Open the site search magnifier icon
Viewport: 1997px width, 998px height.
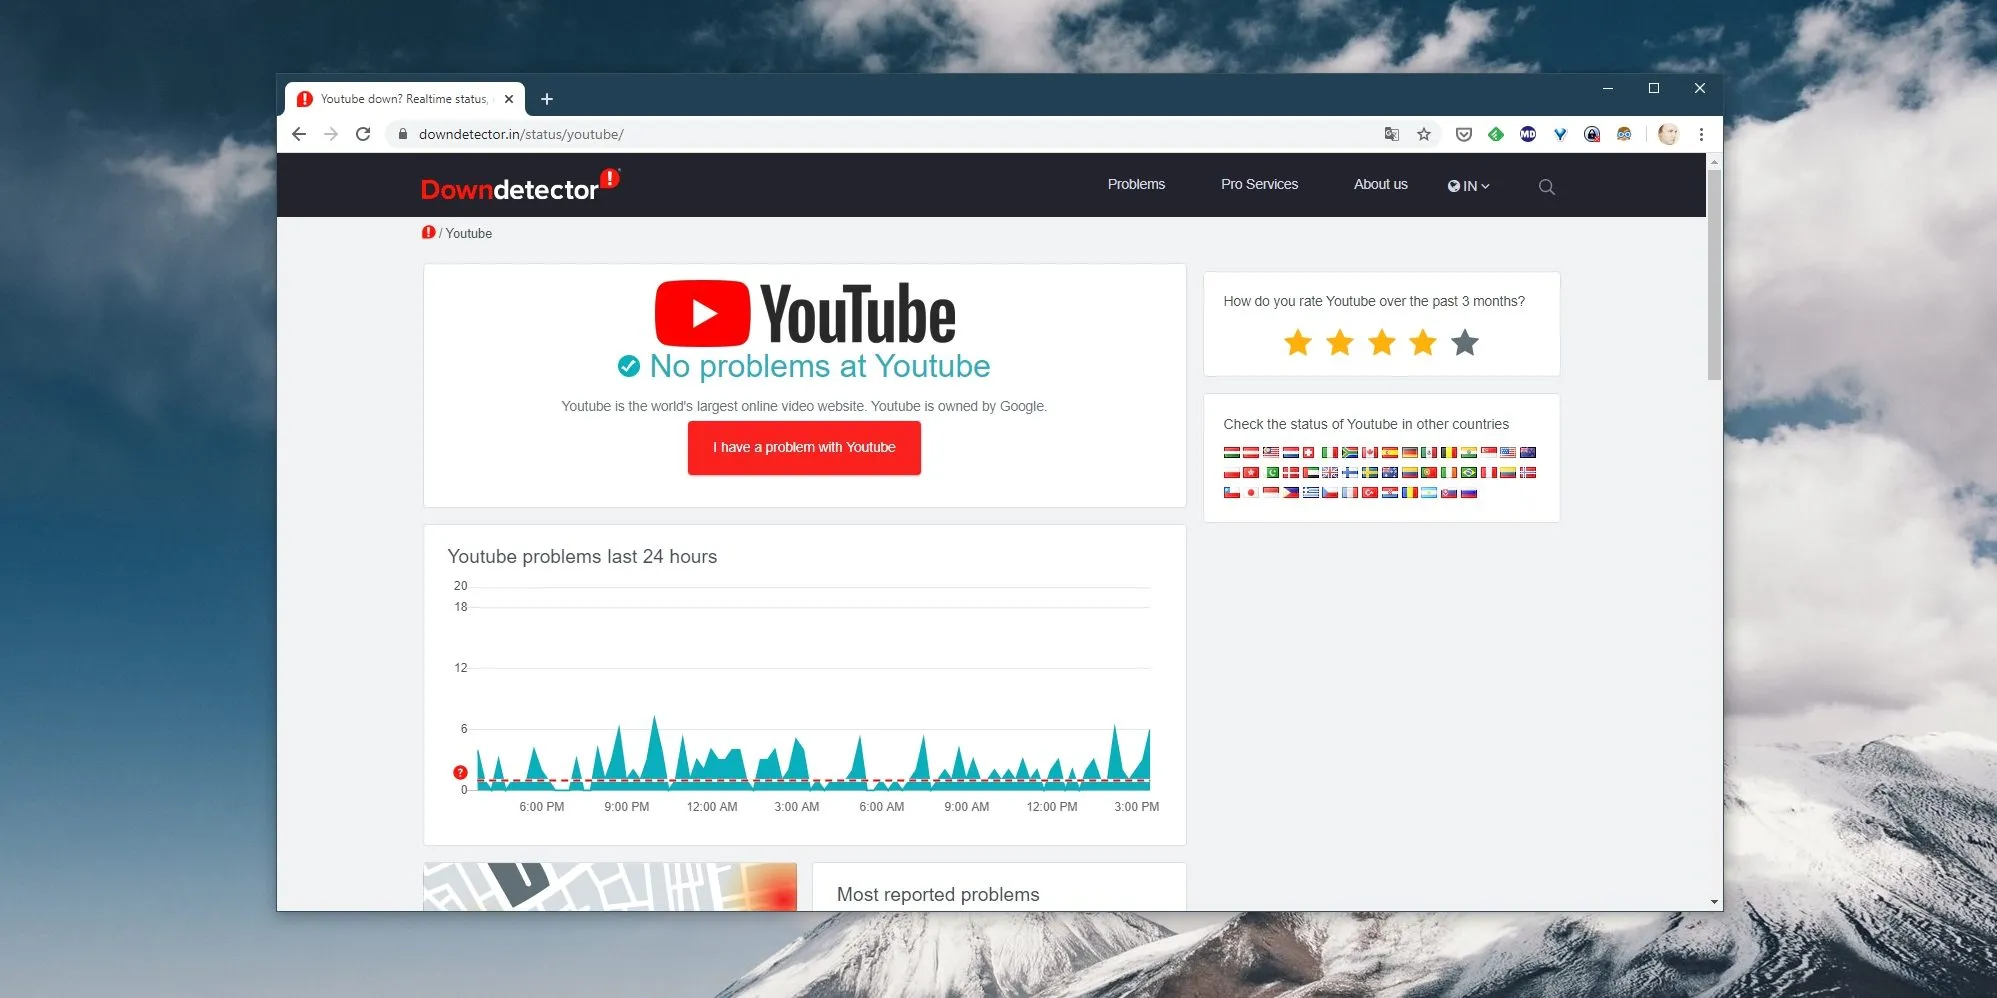[1546, 187]
